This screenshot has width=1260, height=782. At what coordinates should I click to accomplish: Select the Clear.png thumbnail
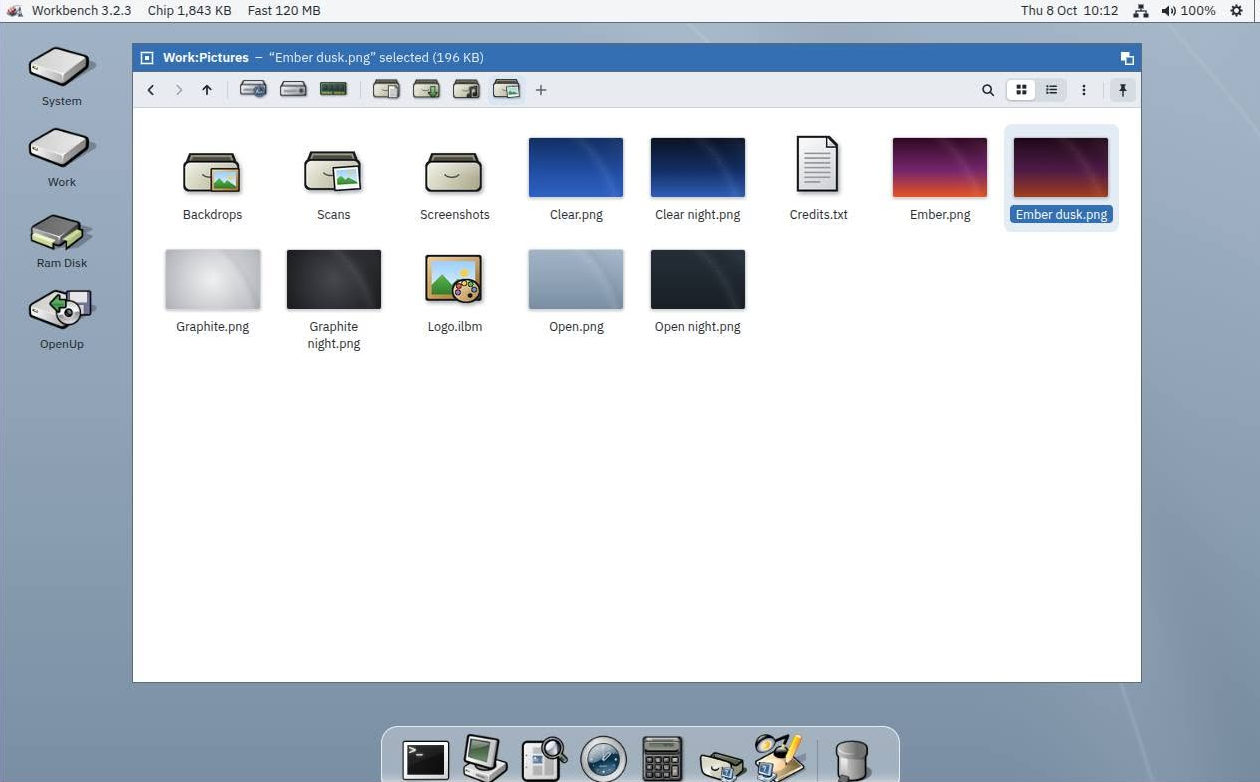coord(576,167)
